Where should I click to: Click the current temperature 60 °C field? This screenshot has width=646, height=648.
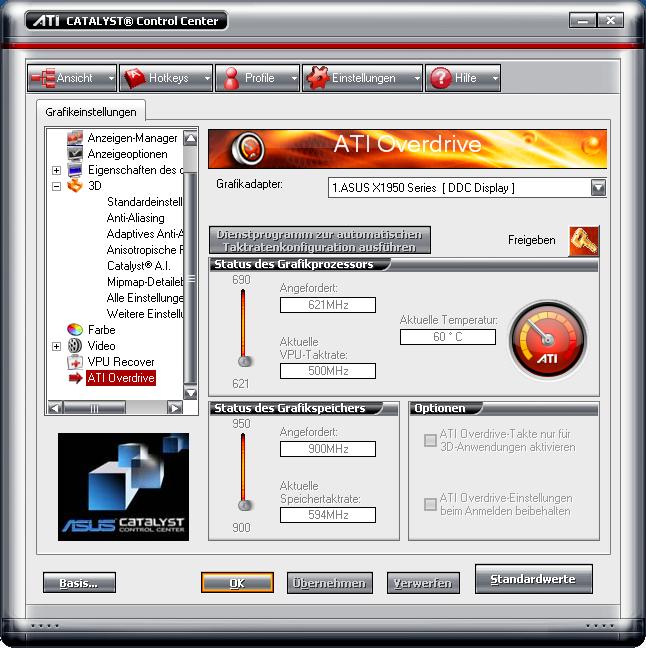click(x=448, y=337)
